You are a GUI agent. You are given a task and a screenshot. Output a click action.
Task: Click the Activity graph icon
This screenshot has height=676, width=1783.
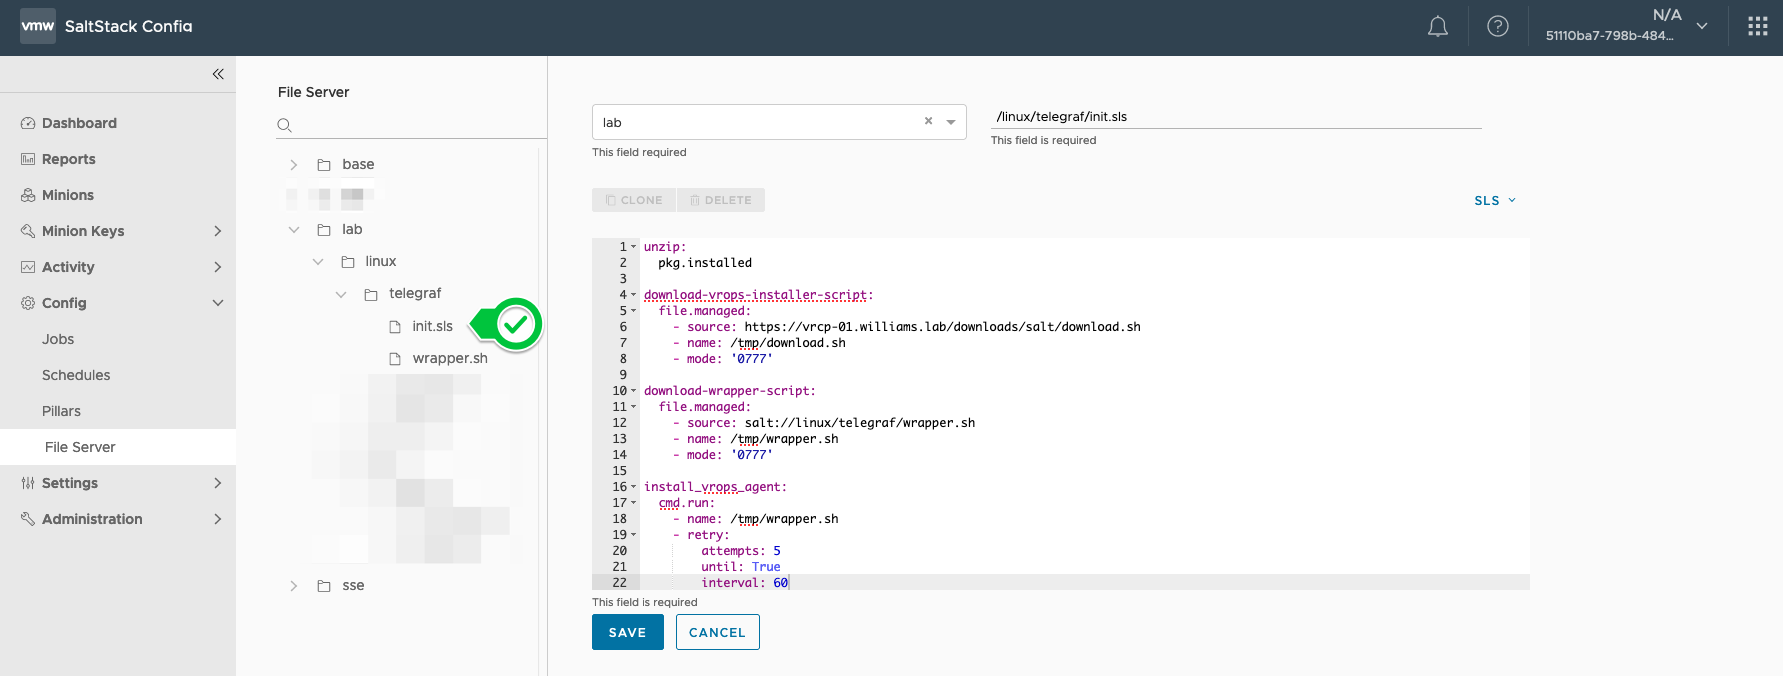[28, 267]
